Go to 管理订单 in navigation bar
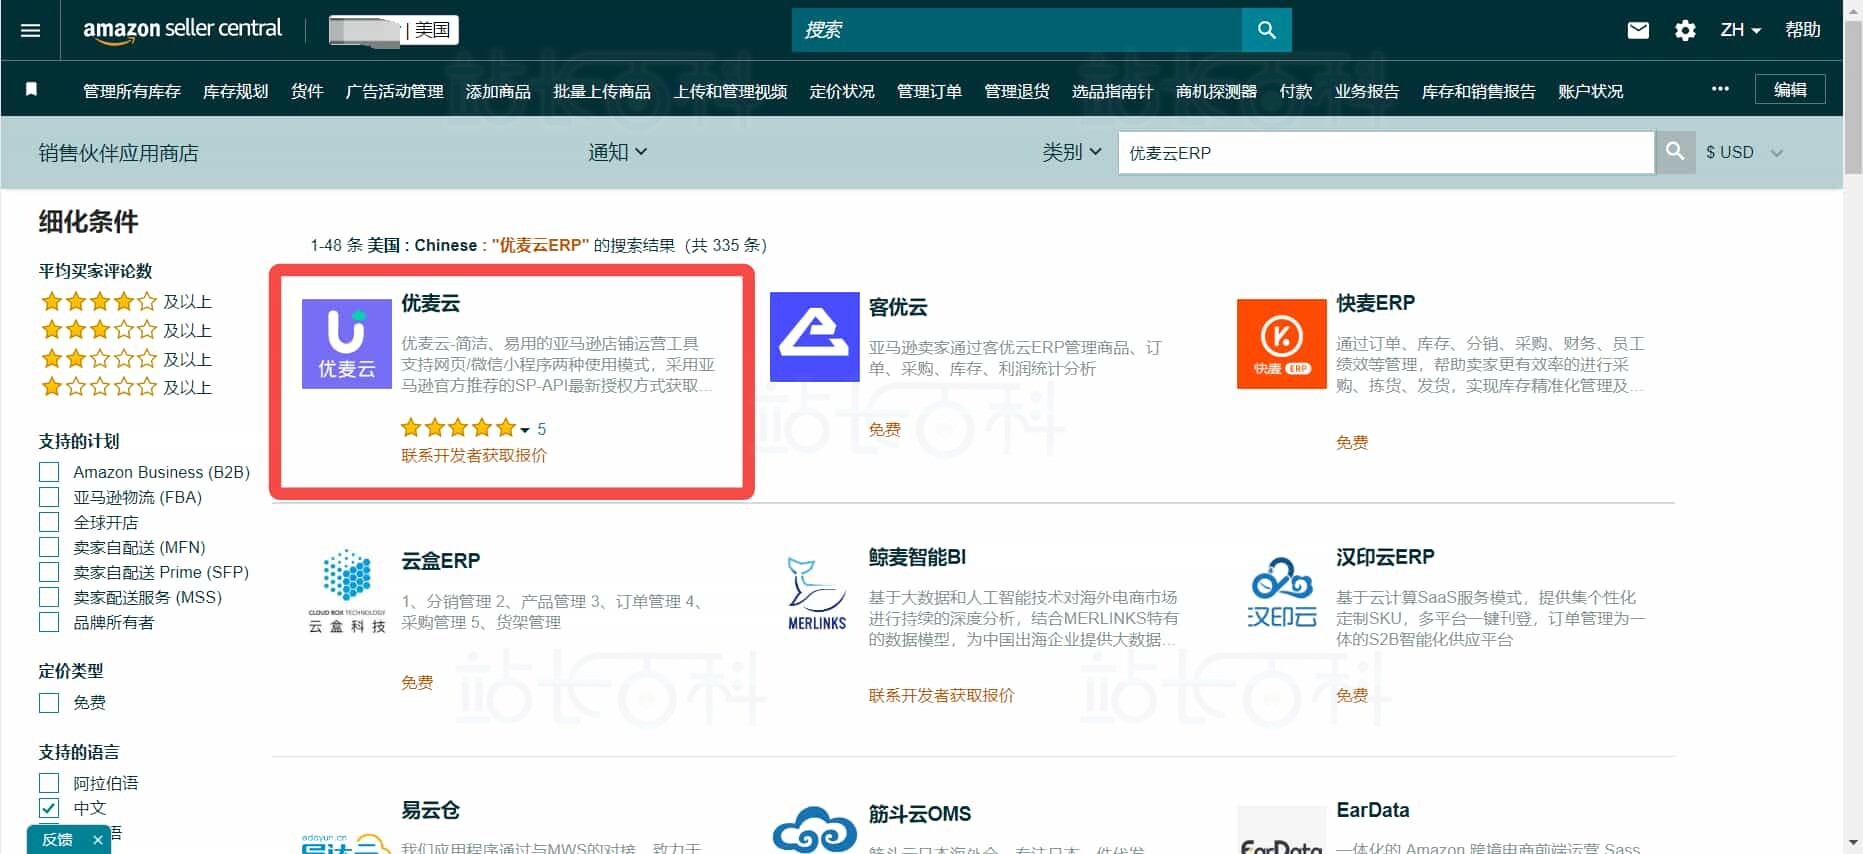Image resolution: width=1863 pixels, height=854 pixels. pos(929,91)
